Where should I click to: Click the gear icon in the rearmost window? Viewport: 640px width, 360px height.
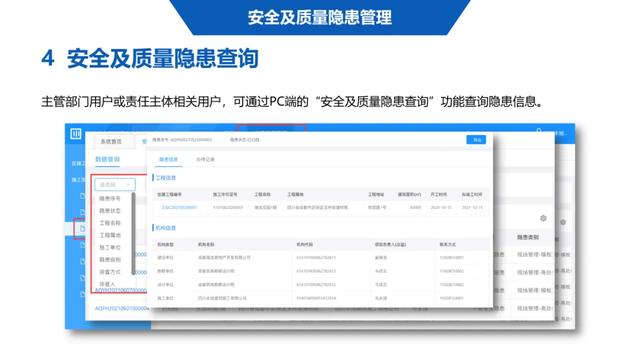(563, 222)
